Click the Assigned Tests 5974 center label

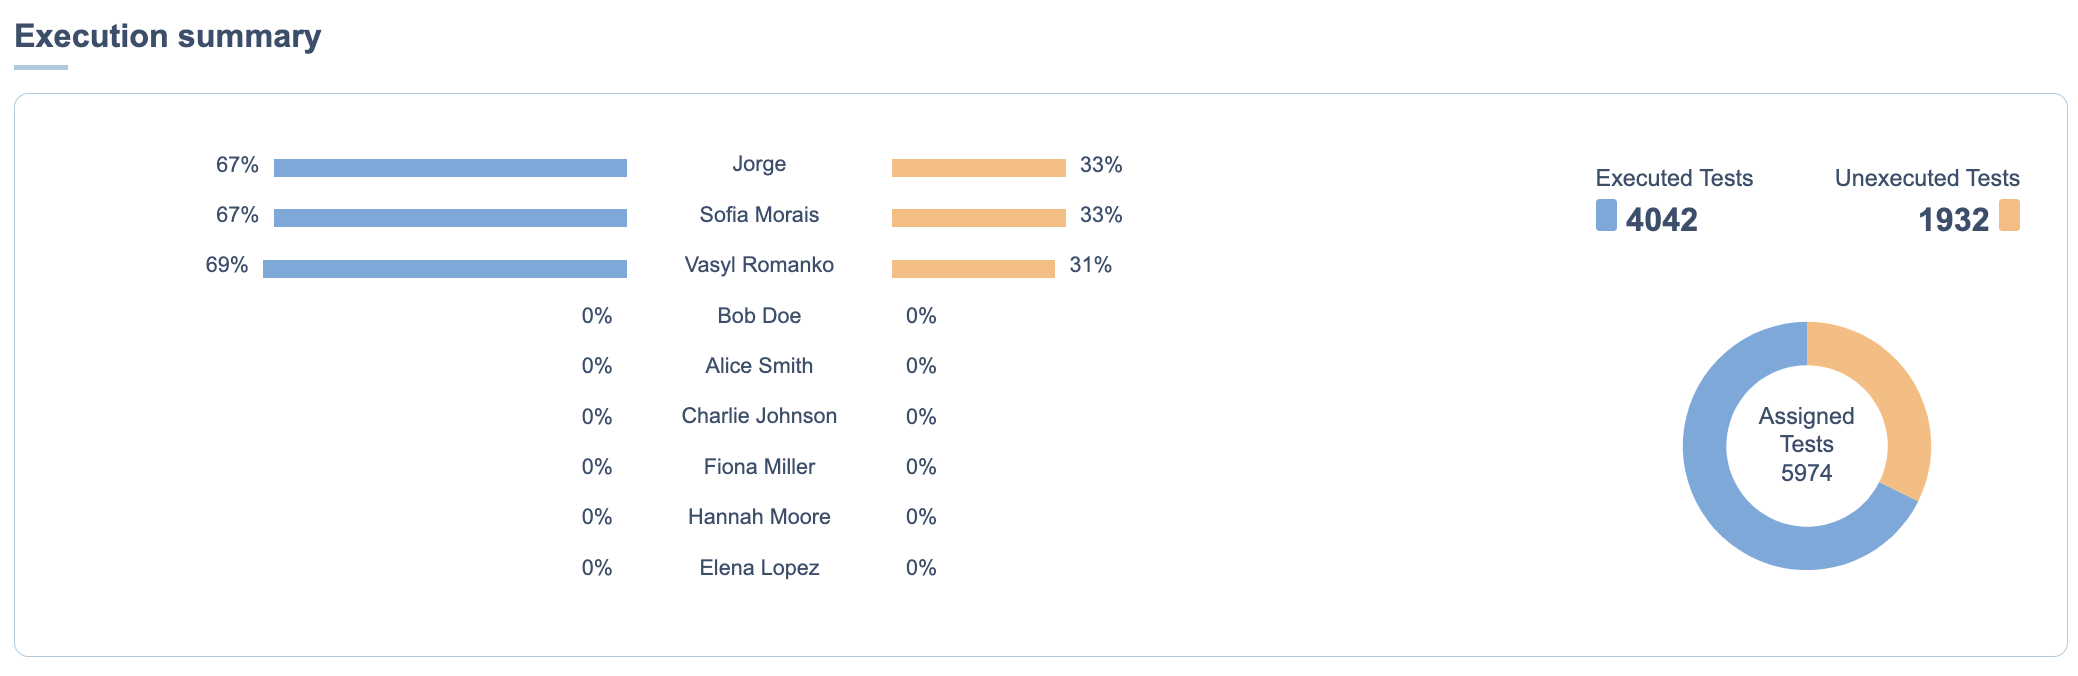1806,445
